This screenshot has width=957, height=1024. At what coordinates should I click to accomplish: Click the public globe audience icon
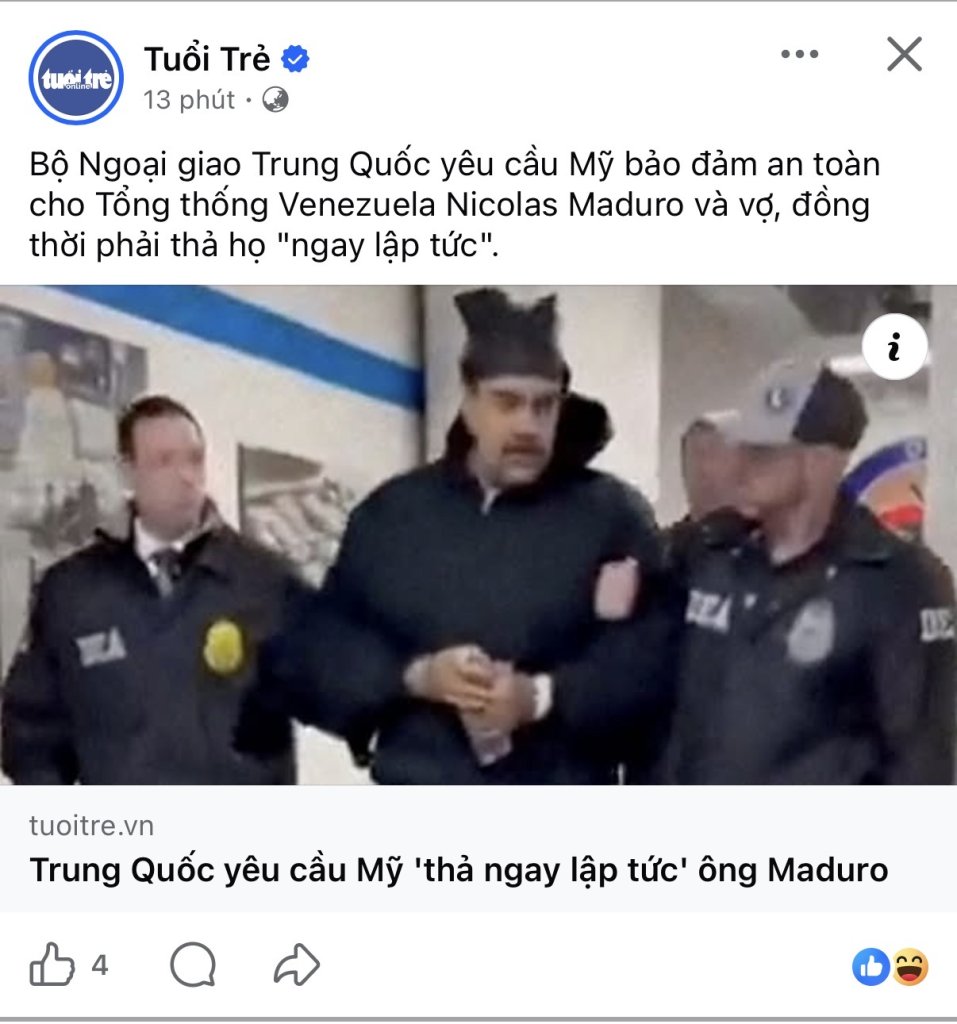click(x=276, y=100)
